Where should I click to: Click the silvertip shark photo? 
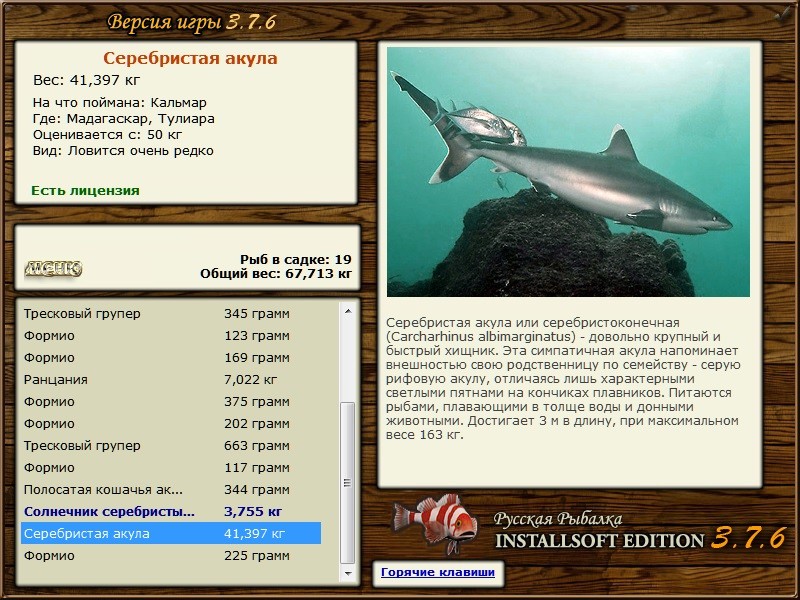click(x=568, y=172)
